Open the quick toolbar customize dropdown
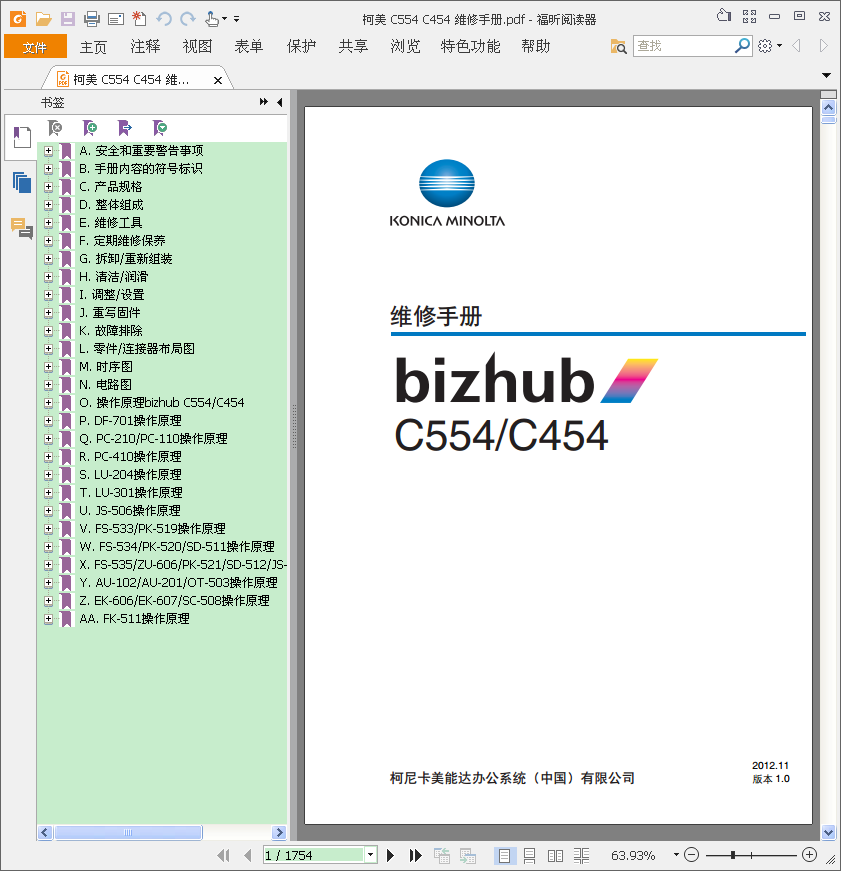Viewport: 841px width, 871px height. 236,19
